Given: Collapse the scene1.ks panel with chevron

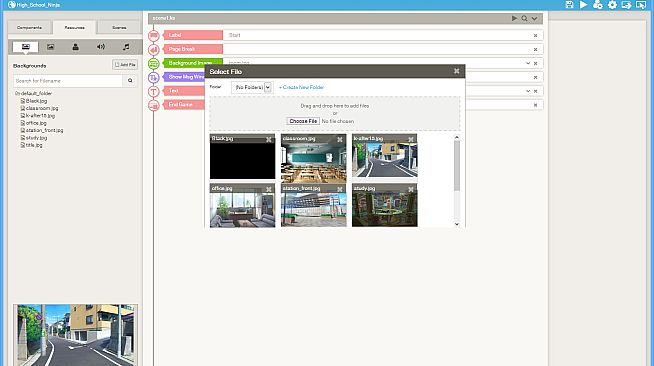Looking at the screenshot, I should pos(534,18).
